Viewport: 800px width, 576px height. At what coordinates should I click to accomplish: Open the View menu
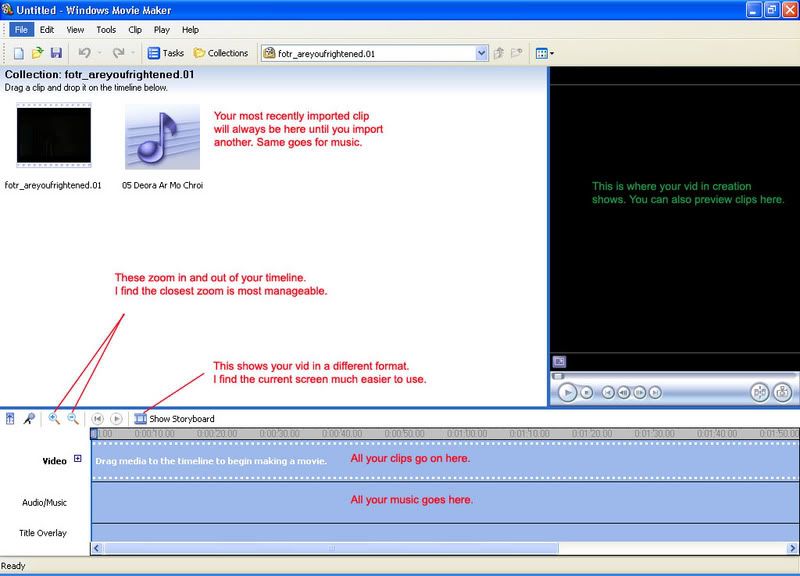point(76,30)
